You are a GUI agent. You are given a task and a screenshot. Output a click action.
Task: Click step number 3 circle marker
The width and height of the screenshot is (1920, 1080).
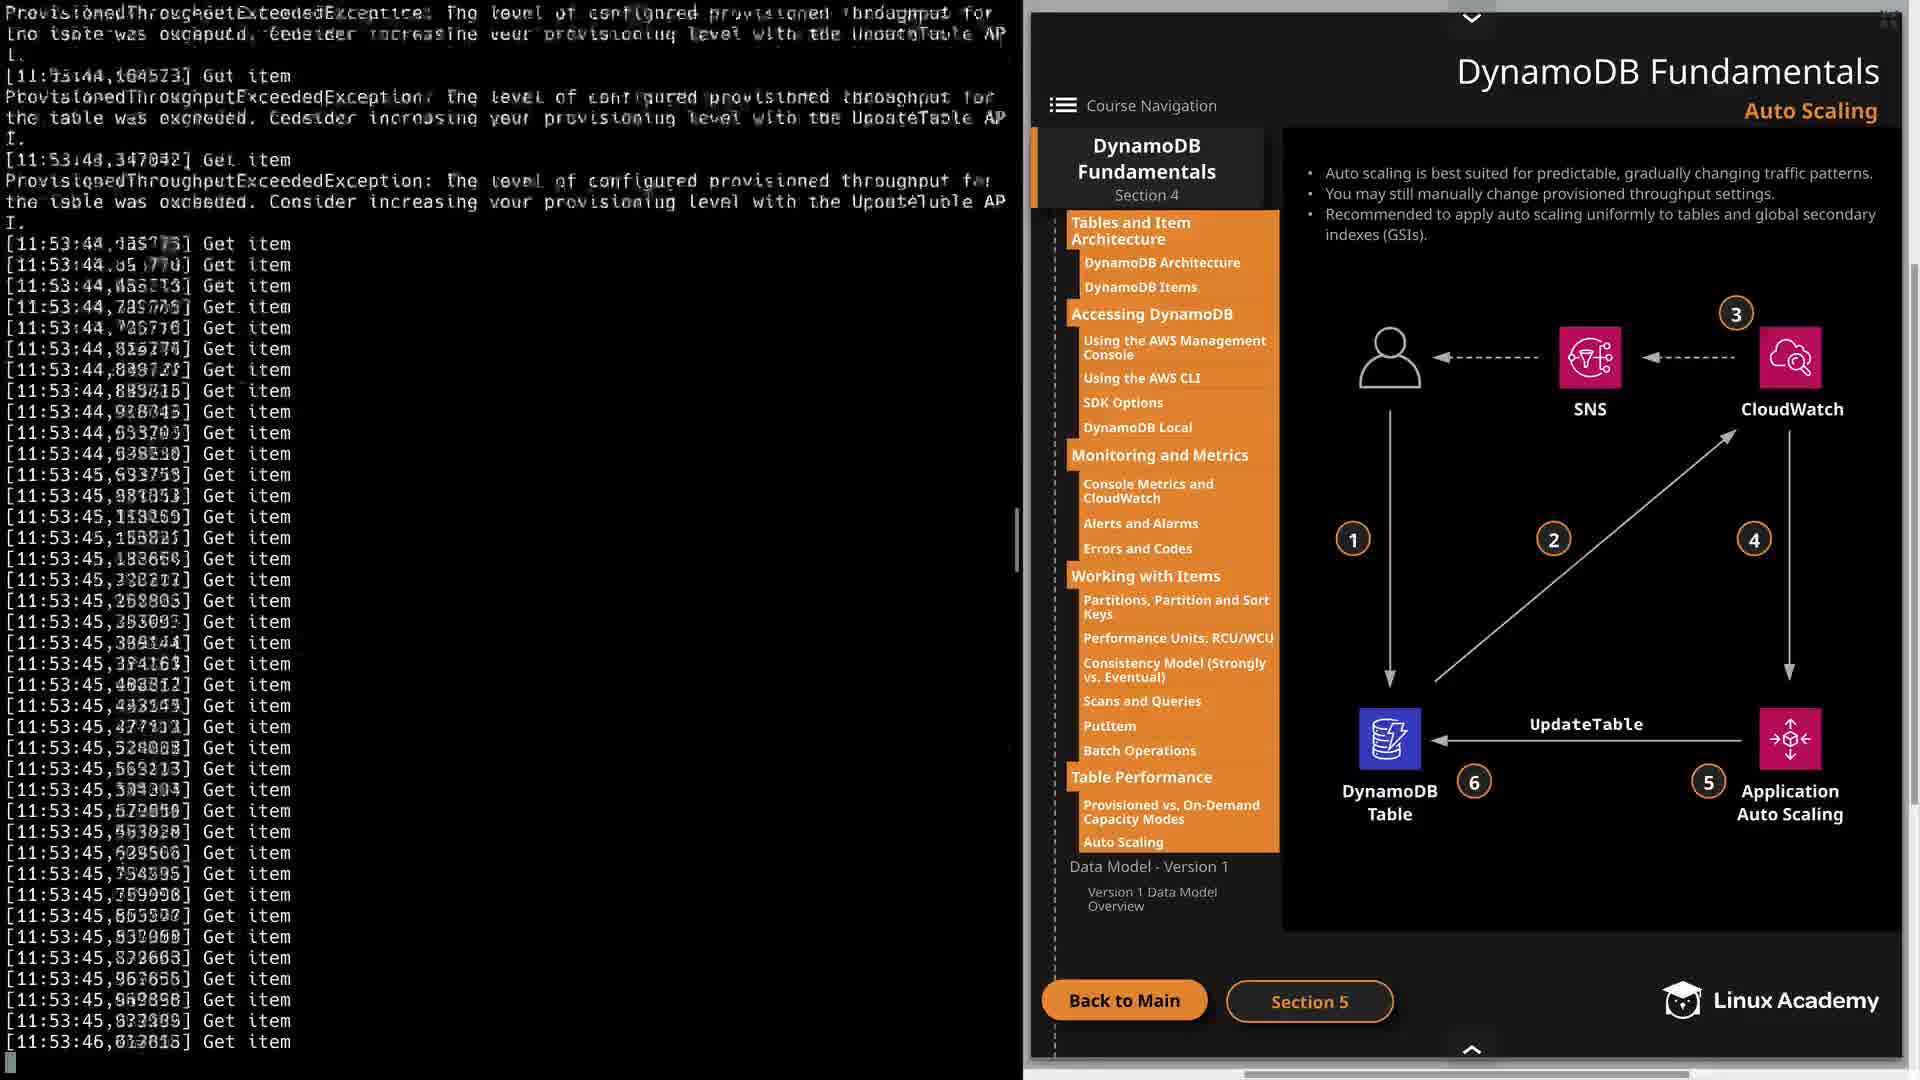[1736, 314]
